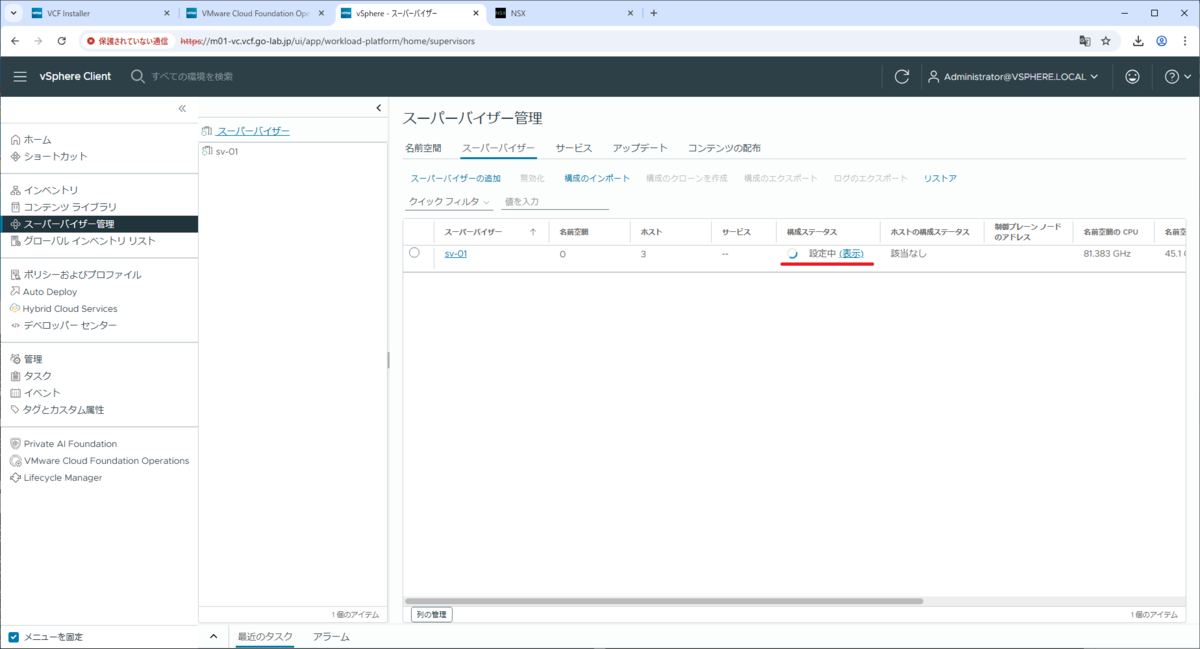This screenshot has height=649, width=1200.
Task: Click the browser translate page icon
Action: click(x=1084, y=41)
